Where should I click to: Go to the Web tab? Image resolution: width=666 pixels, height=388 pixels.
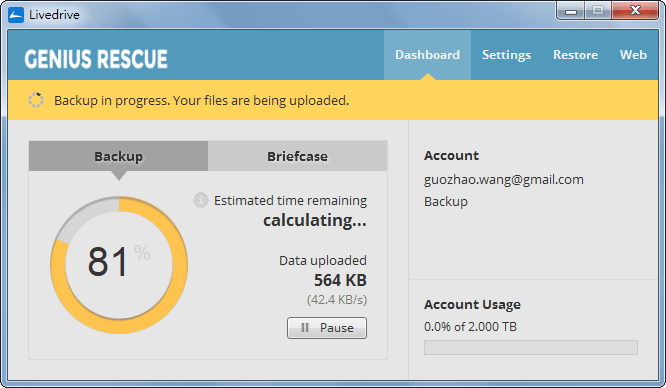coord(633,55)
